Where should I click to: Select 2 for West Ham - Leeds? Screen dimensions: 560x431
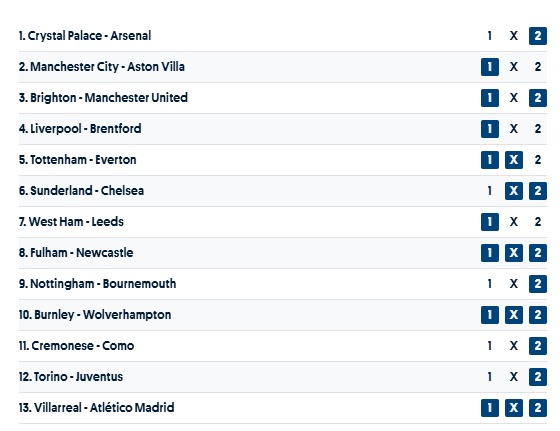(x=538, y=222)
